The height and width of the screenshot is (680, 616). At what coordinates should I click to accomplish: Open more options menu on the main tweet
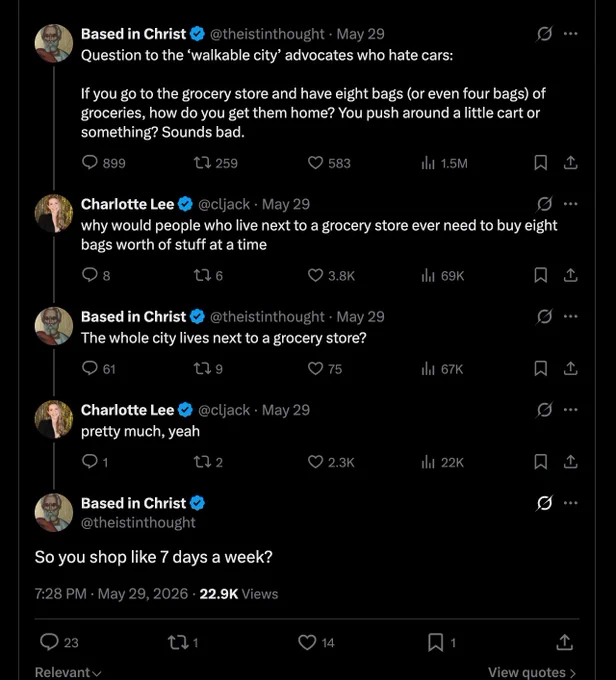pyautogui.click(x=570, y=503)
